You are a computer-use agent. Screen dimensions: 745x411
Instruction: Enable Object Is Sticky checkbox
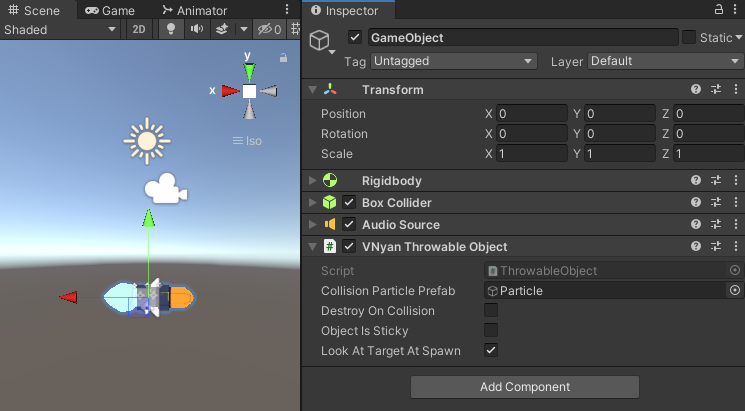coord(491,331)
